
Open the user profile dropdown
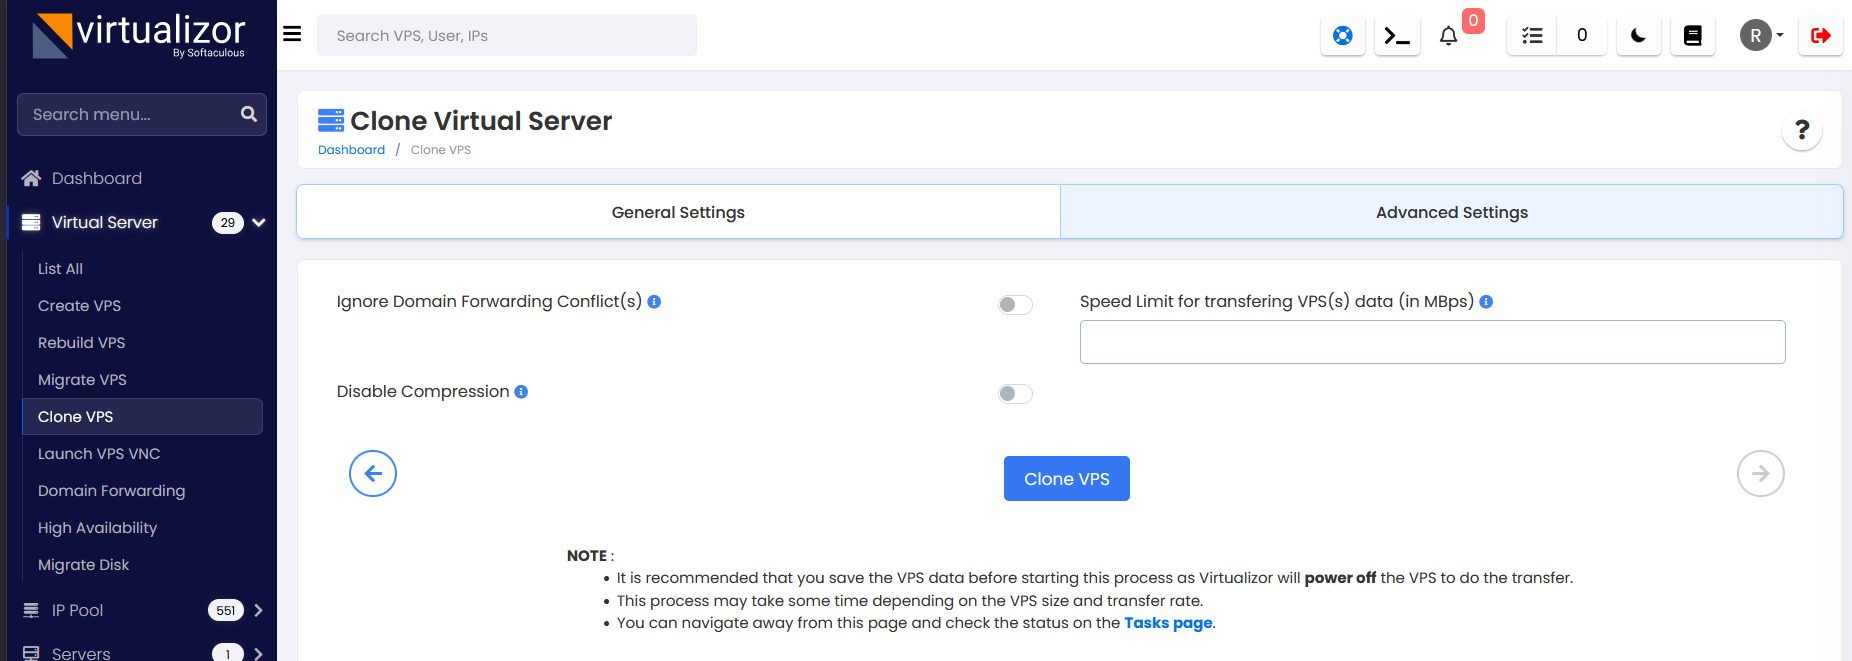click(x=1761, y=36)
